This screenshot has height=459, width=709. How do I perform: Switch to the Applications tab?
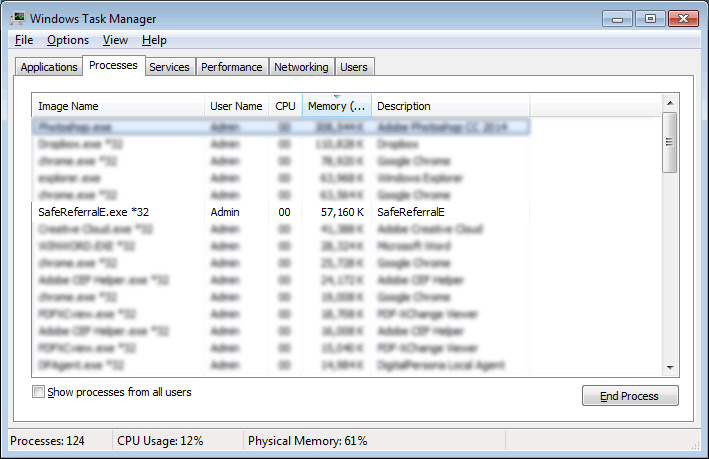tap(48, 67)
